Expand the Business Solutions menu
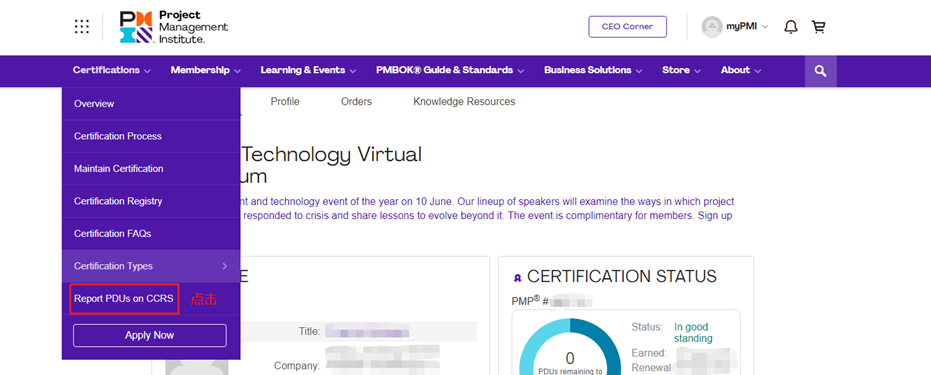The width and height of the screenshot is (931, 375). click(x=593, y=70)
